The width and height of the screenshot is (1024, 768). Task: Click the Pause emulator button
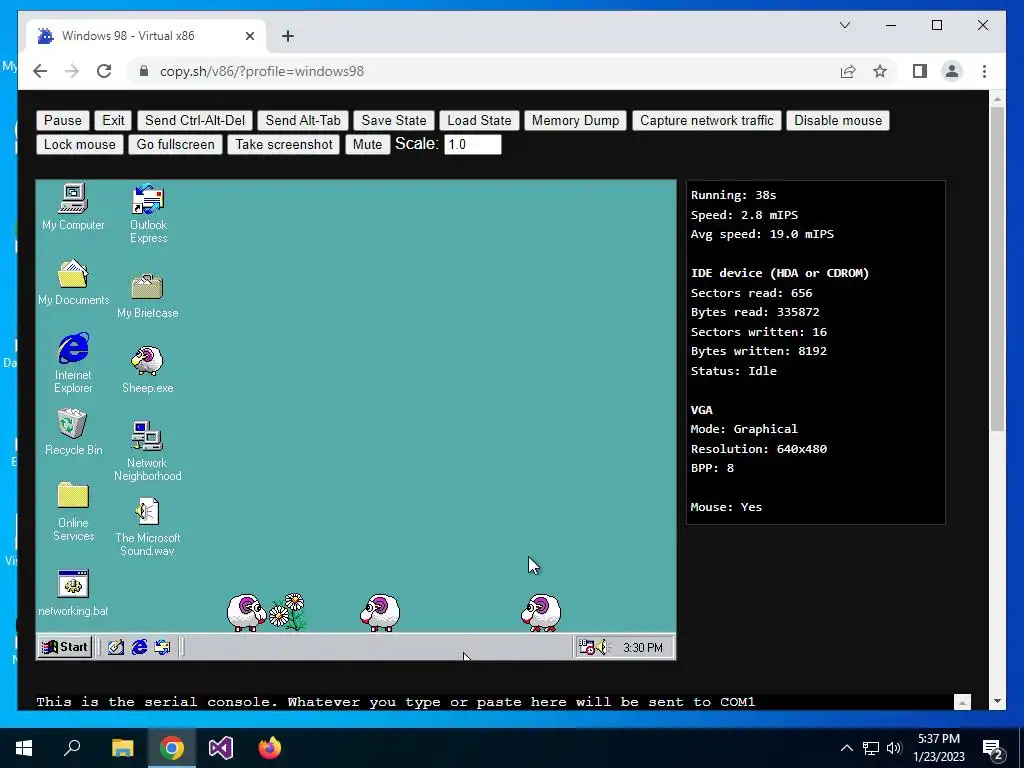pos(63,120)
